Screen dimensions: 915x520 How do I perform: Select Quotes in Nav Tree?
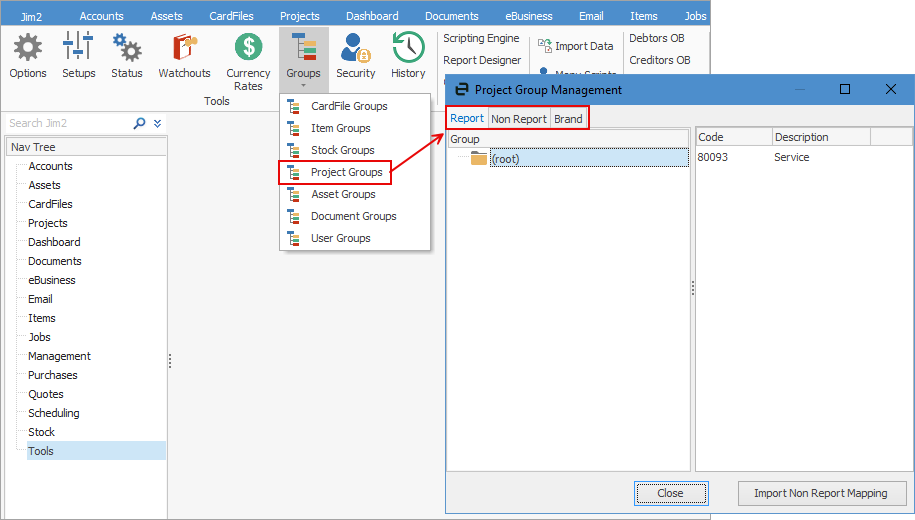click(x=46, y=395)
